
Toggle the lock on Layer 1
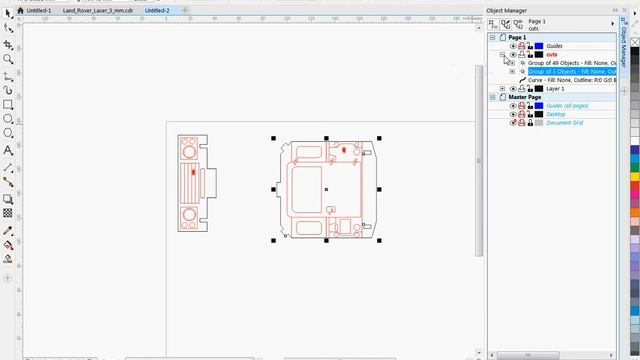530,89
